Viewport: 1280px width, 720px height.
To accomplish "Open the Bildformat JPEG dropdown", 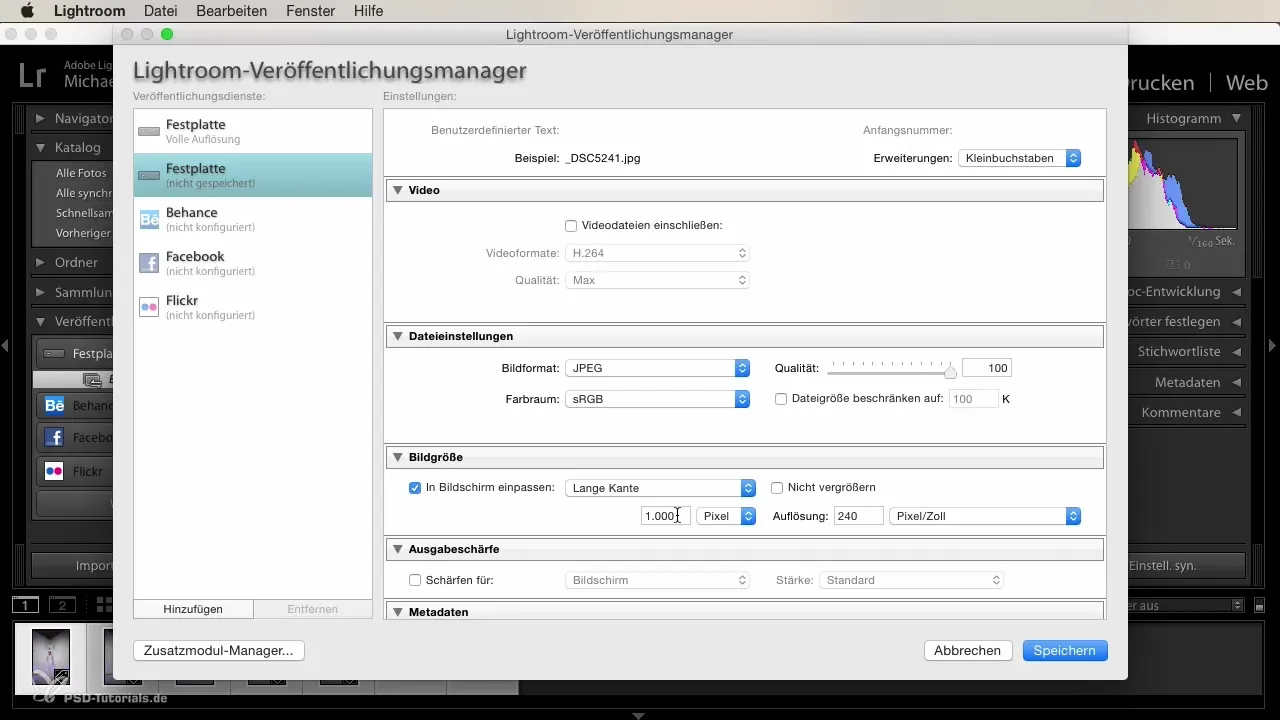I will (657, 368).
